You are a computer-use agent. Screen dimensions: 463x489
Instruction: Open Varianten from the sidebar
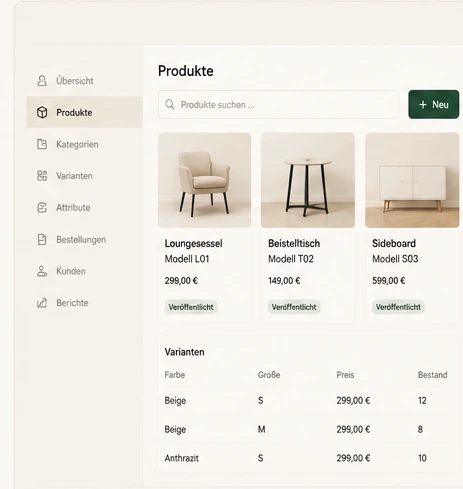(85, 176)
